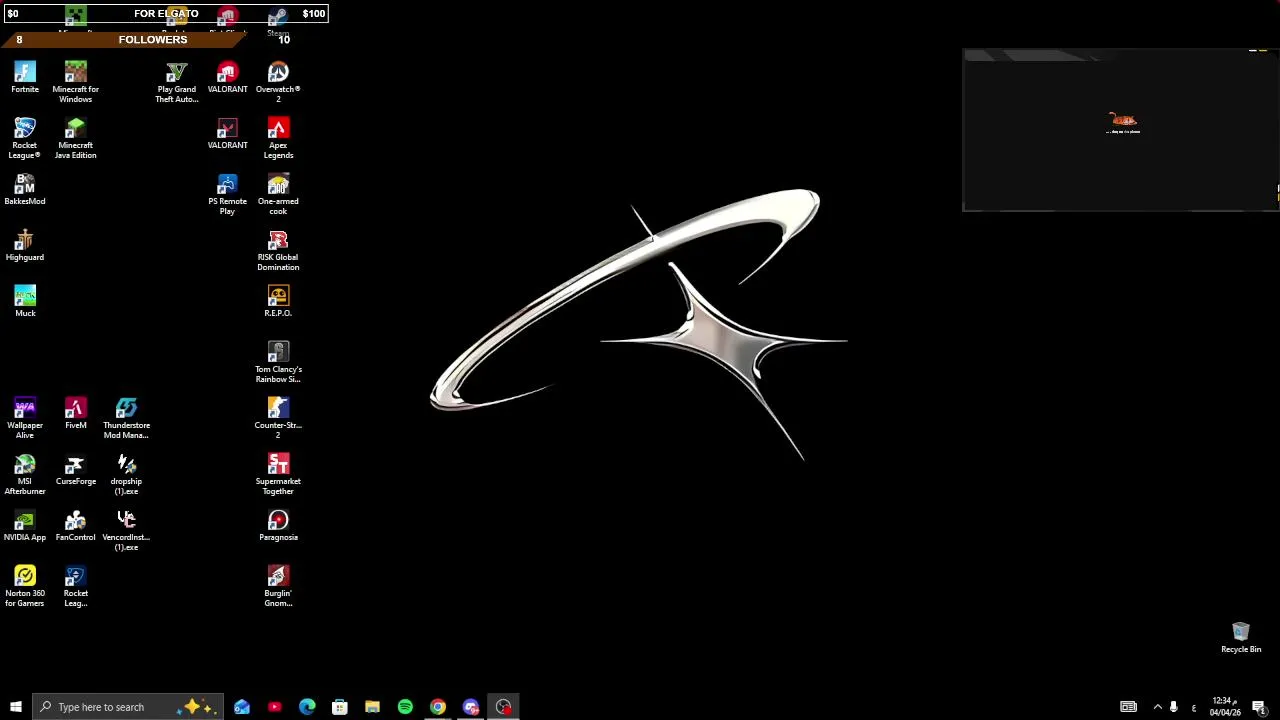Open R.E.P.O. desktop shortcut
The height and width of the screenshot is (720, 1280).
pos(278,302)
